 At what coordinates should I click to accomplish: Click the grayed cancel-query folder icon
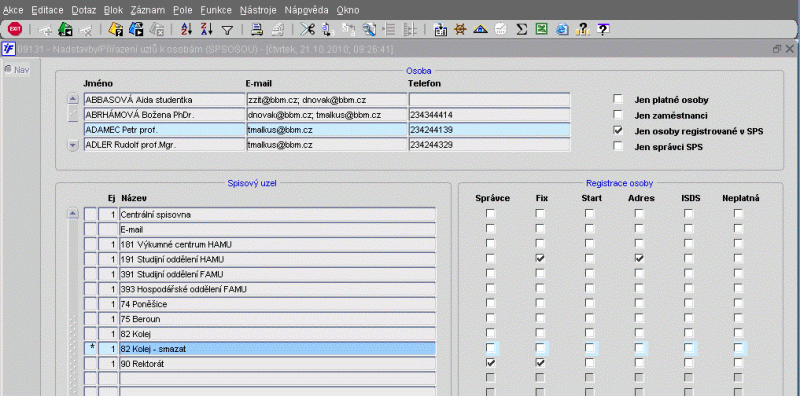pos(156,30)
